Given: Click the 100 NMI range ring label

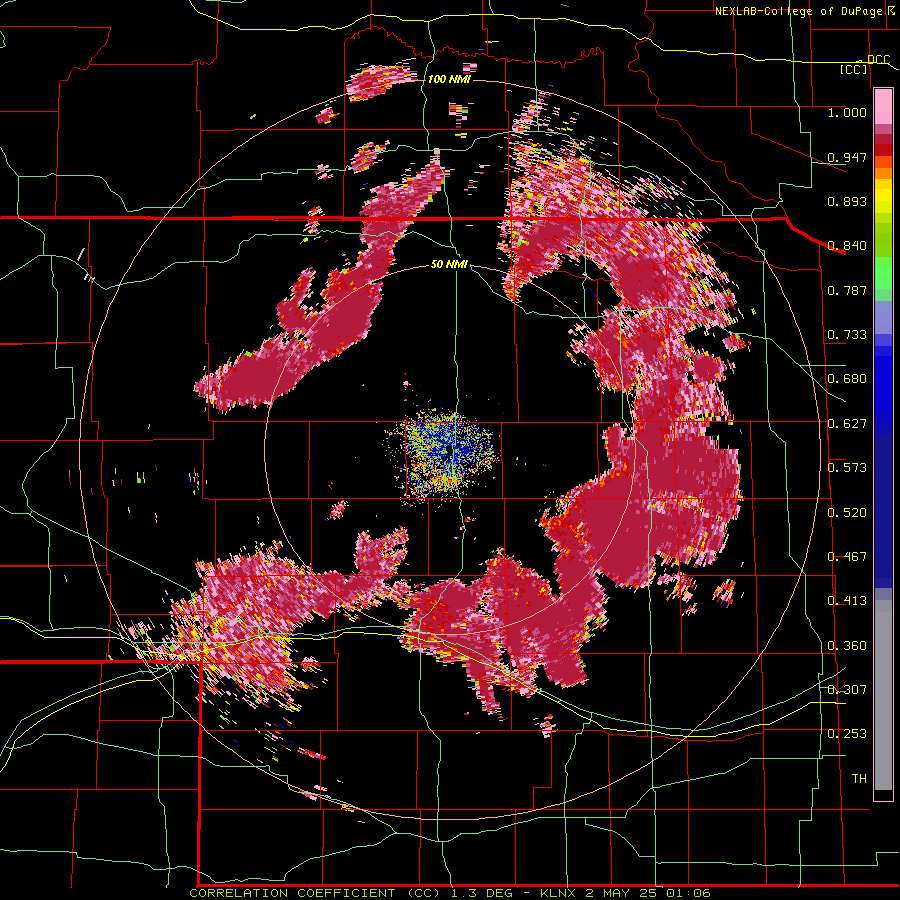Looking at the screenshot, I should coord(449,79).
